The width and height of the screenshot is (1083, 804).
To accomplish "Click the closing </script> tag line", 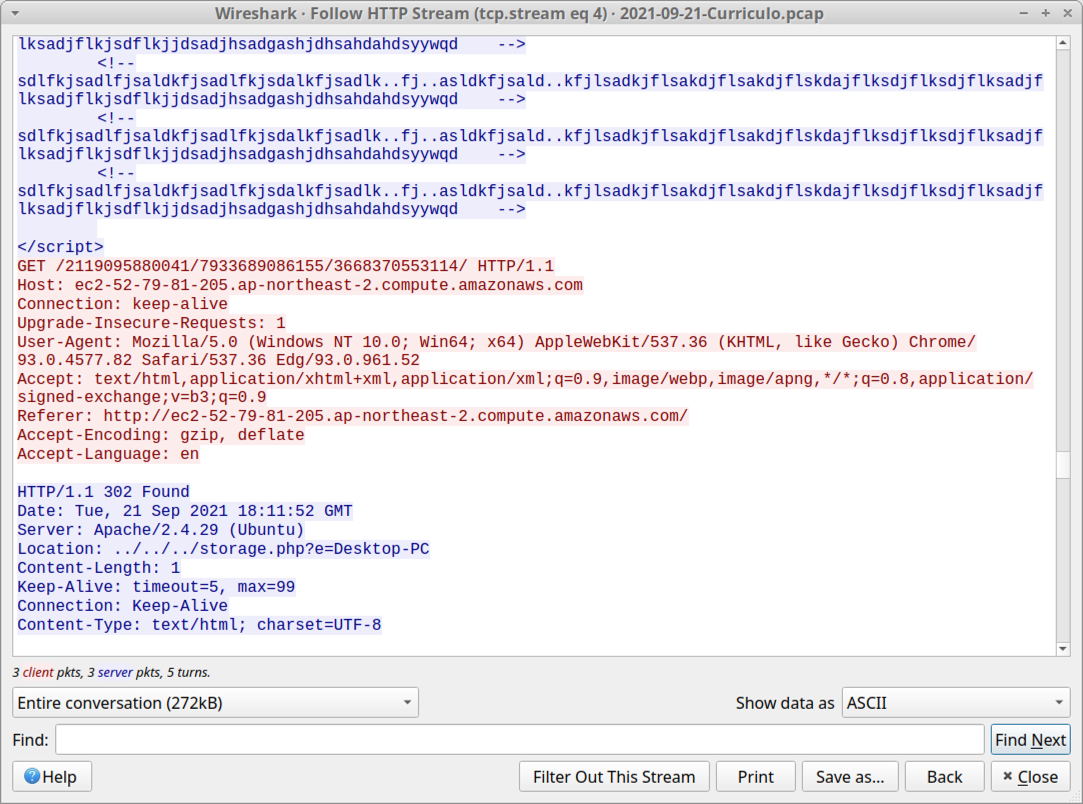I will [60, 247].
